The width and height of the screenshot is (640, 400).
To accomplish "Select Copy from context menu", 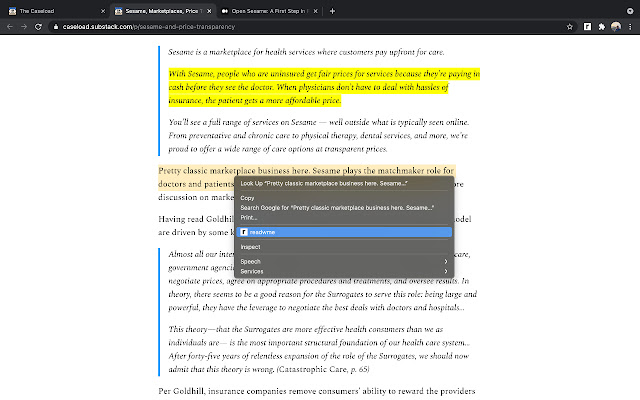I will pos(344,198).
